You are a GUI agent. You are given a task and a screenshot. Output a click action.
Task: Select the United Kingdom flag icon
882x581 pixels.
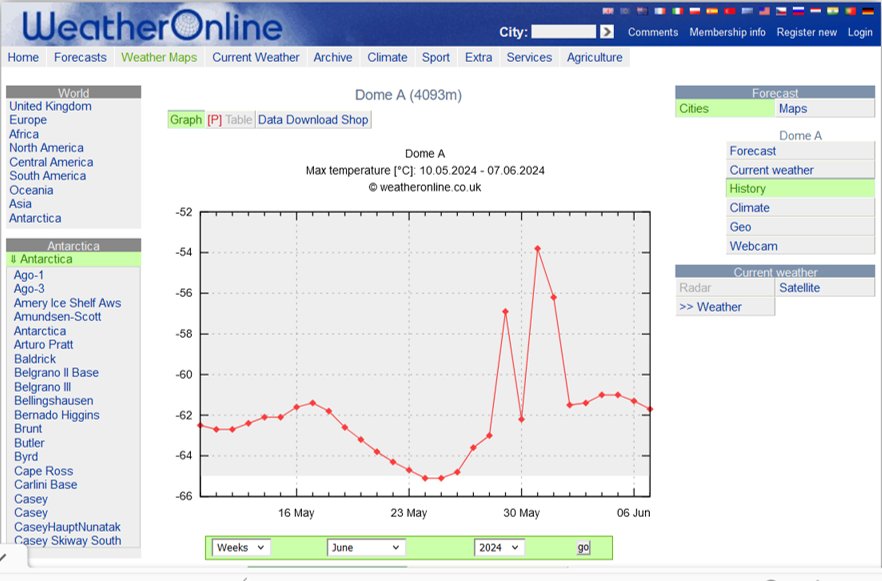608,11
